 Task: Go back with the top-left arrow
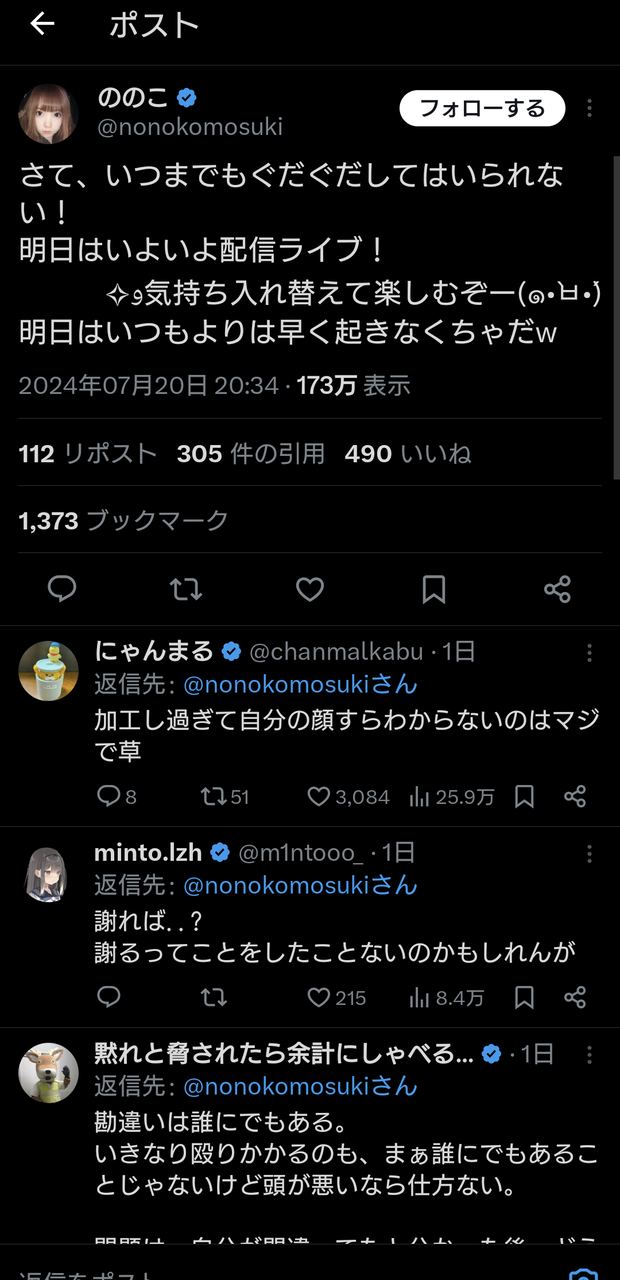42,24
